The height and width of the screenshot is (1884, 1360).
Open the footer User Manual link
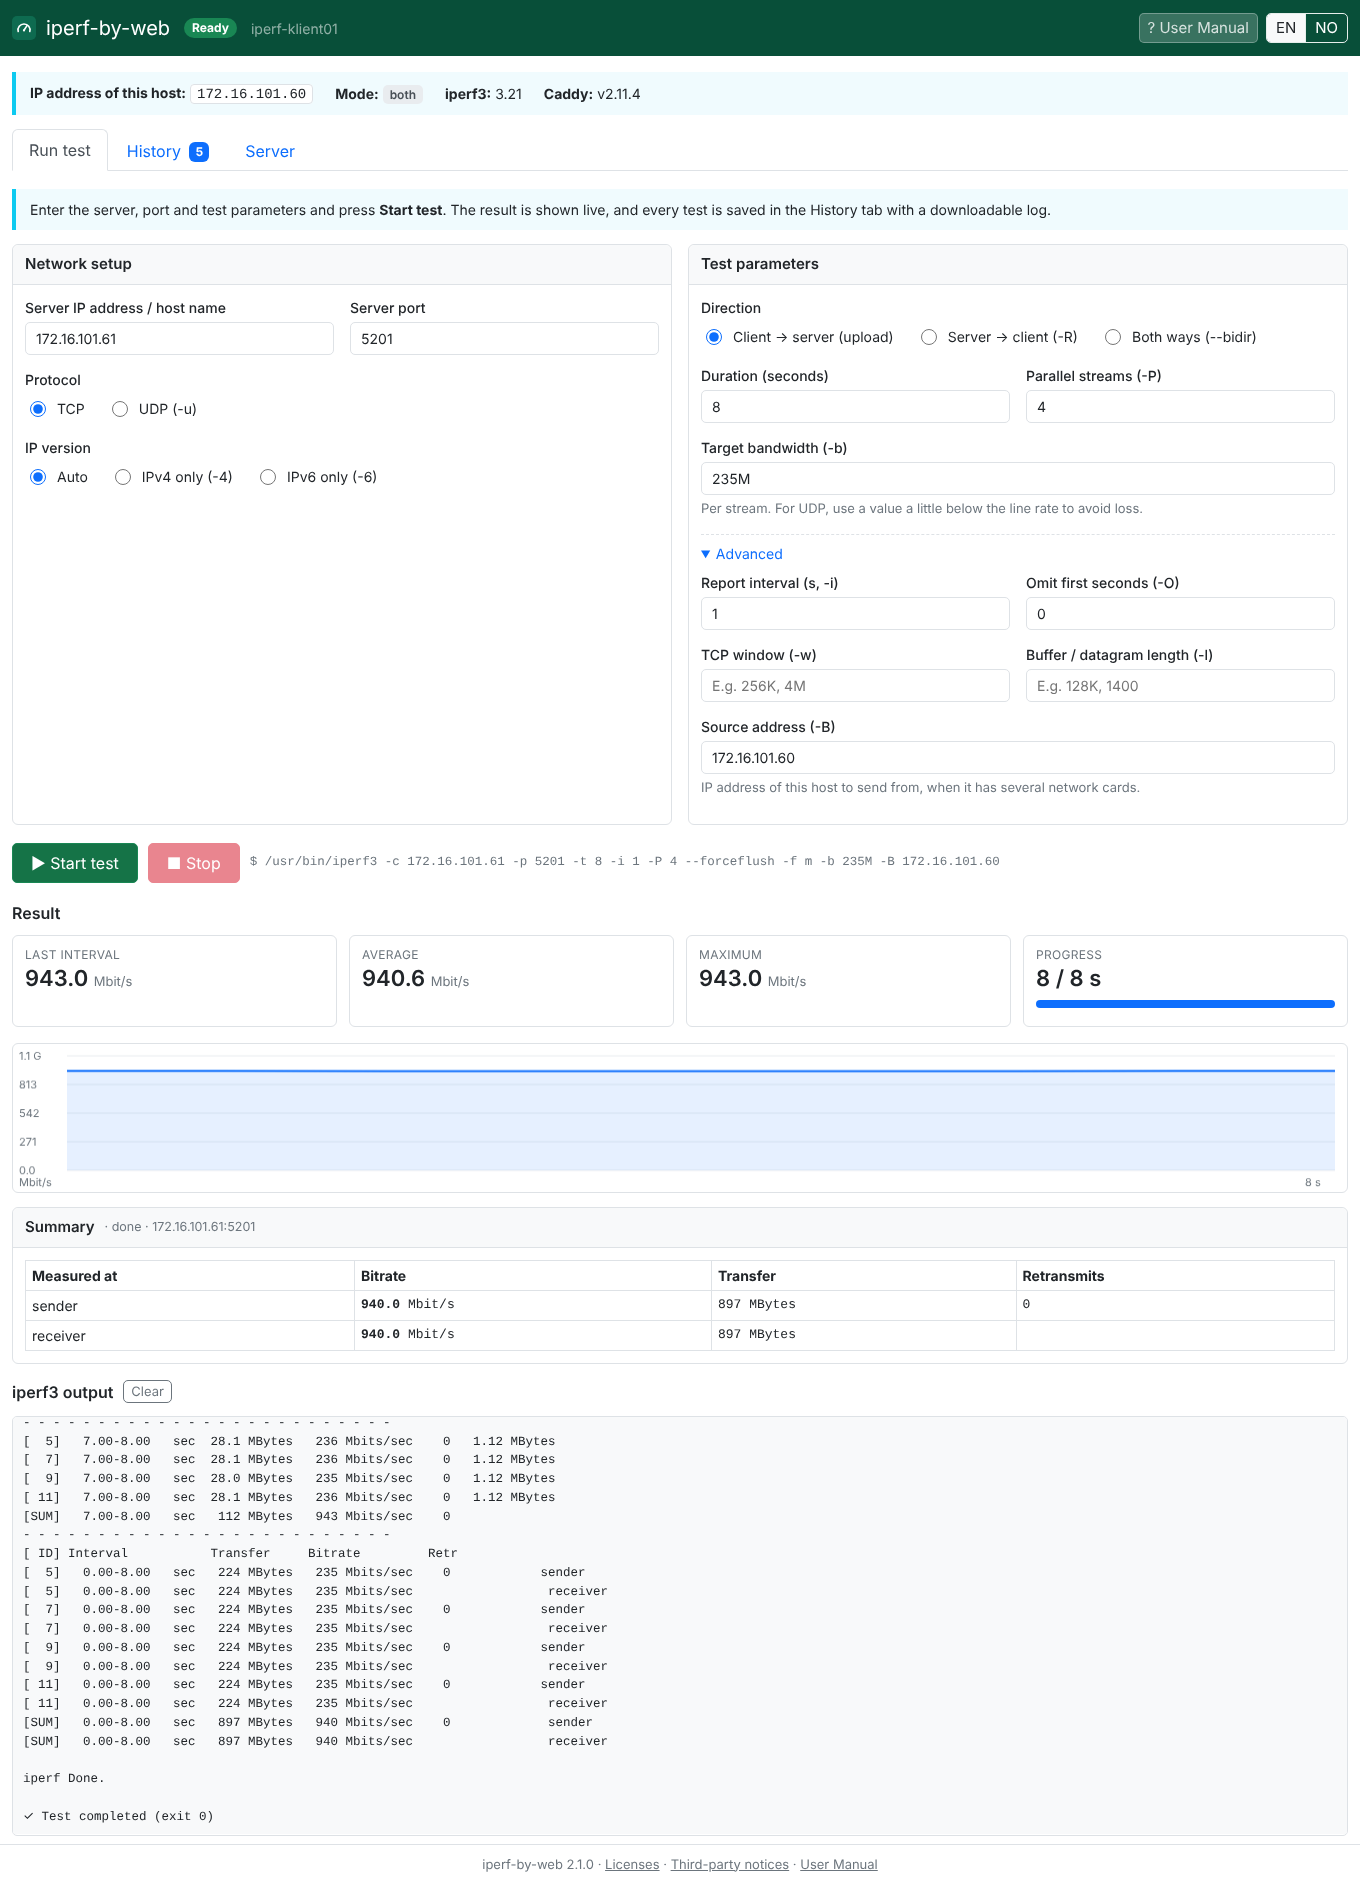coord(839,1865)
